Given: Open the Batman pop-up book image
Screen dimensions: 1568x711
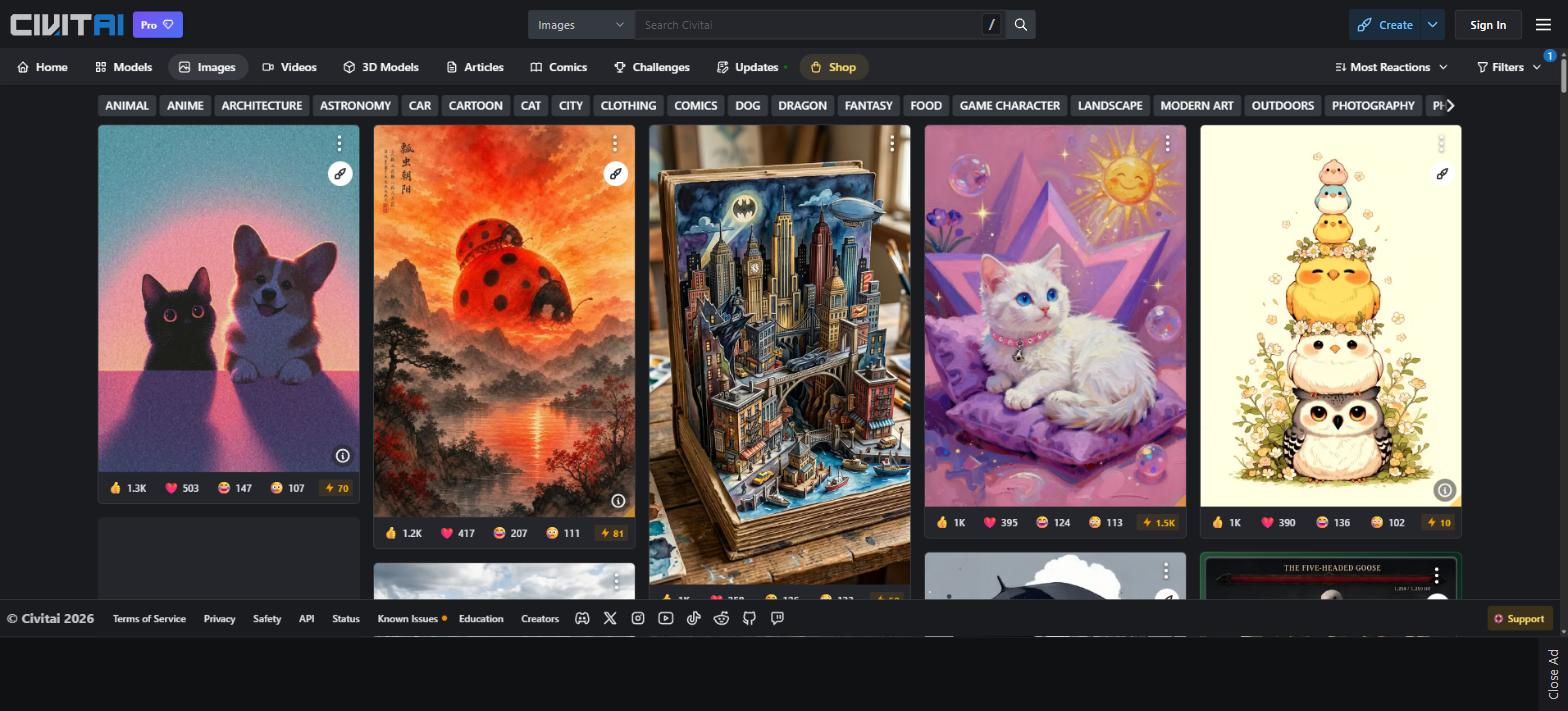Looking at the screenshot, I should [779, 355].
